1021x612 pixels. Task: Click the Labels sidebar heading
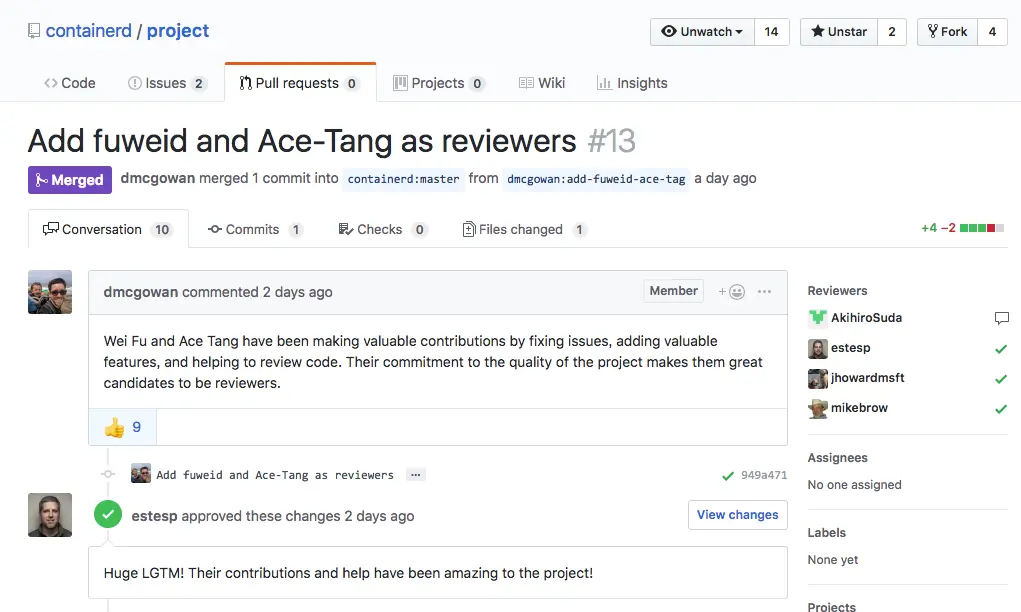point(826,533)
